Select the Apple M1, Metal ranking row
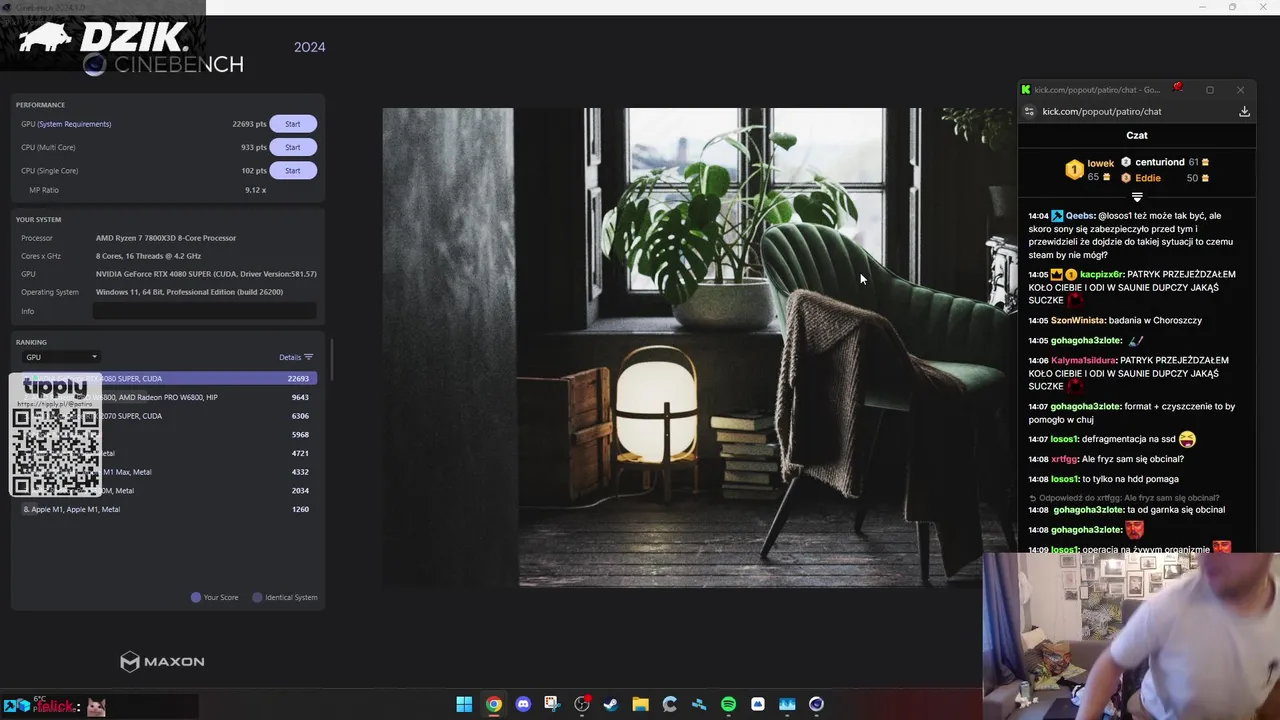Image resolution: width=1280 pixels, height=720 pixels. 168,509
